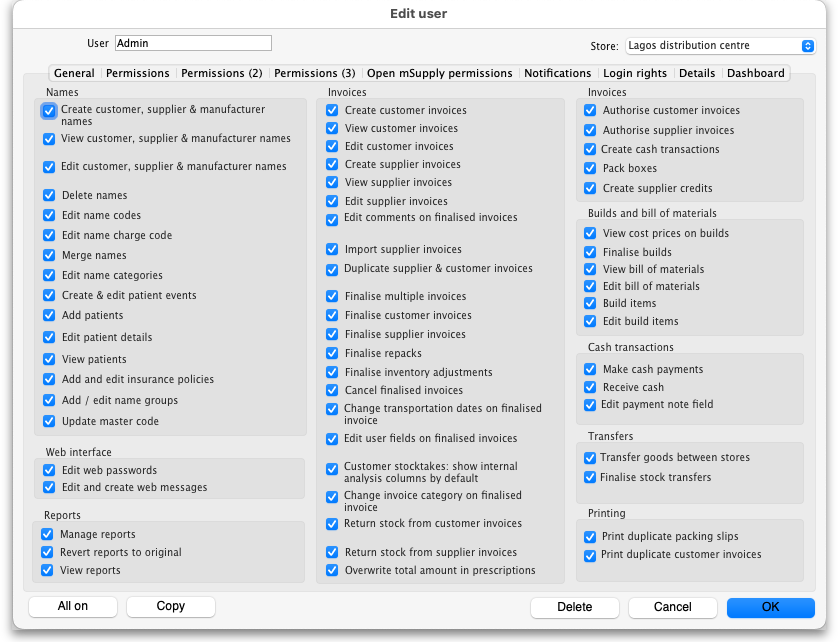Uncheck Manage reports checkbox
Image resolution: width=838 pixels, height=642 pixels.
(x=47, y=535)
